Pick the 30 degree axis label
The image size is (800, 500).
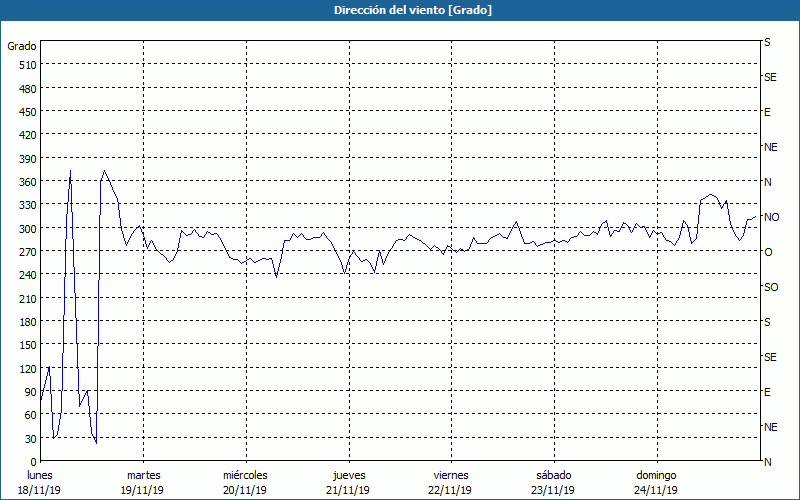click(x=31, y=439)
